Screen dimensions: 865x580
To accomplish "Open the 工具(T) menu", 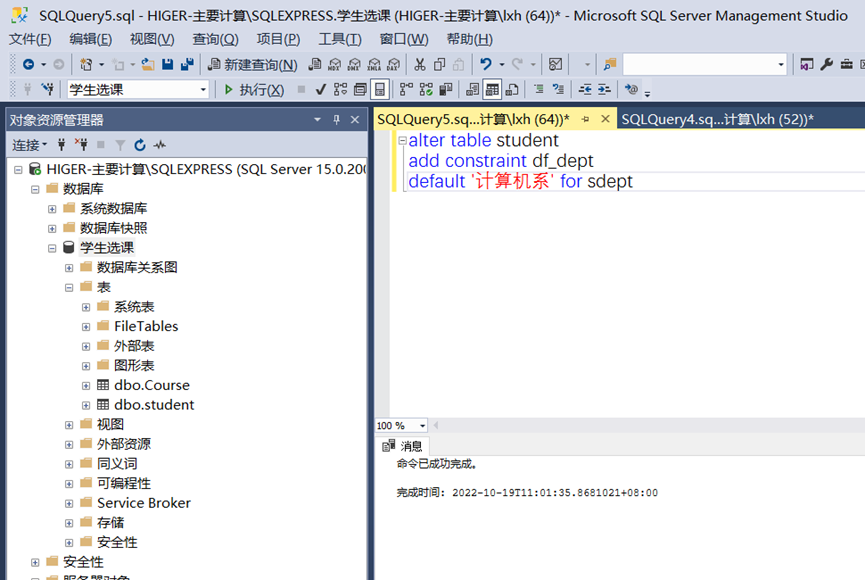I will pos(340,40).
